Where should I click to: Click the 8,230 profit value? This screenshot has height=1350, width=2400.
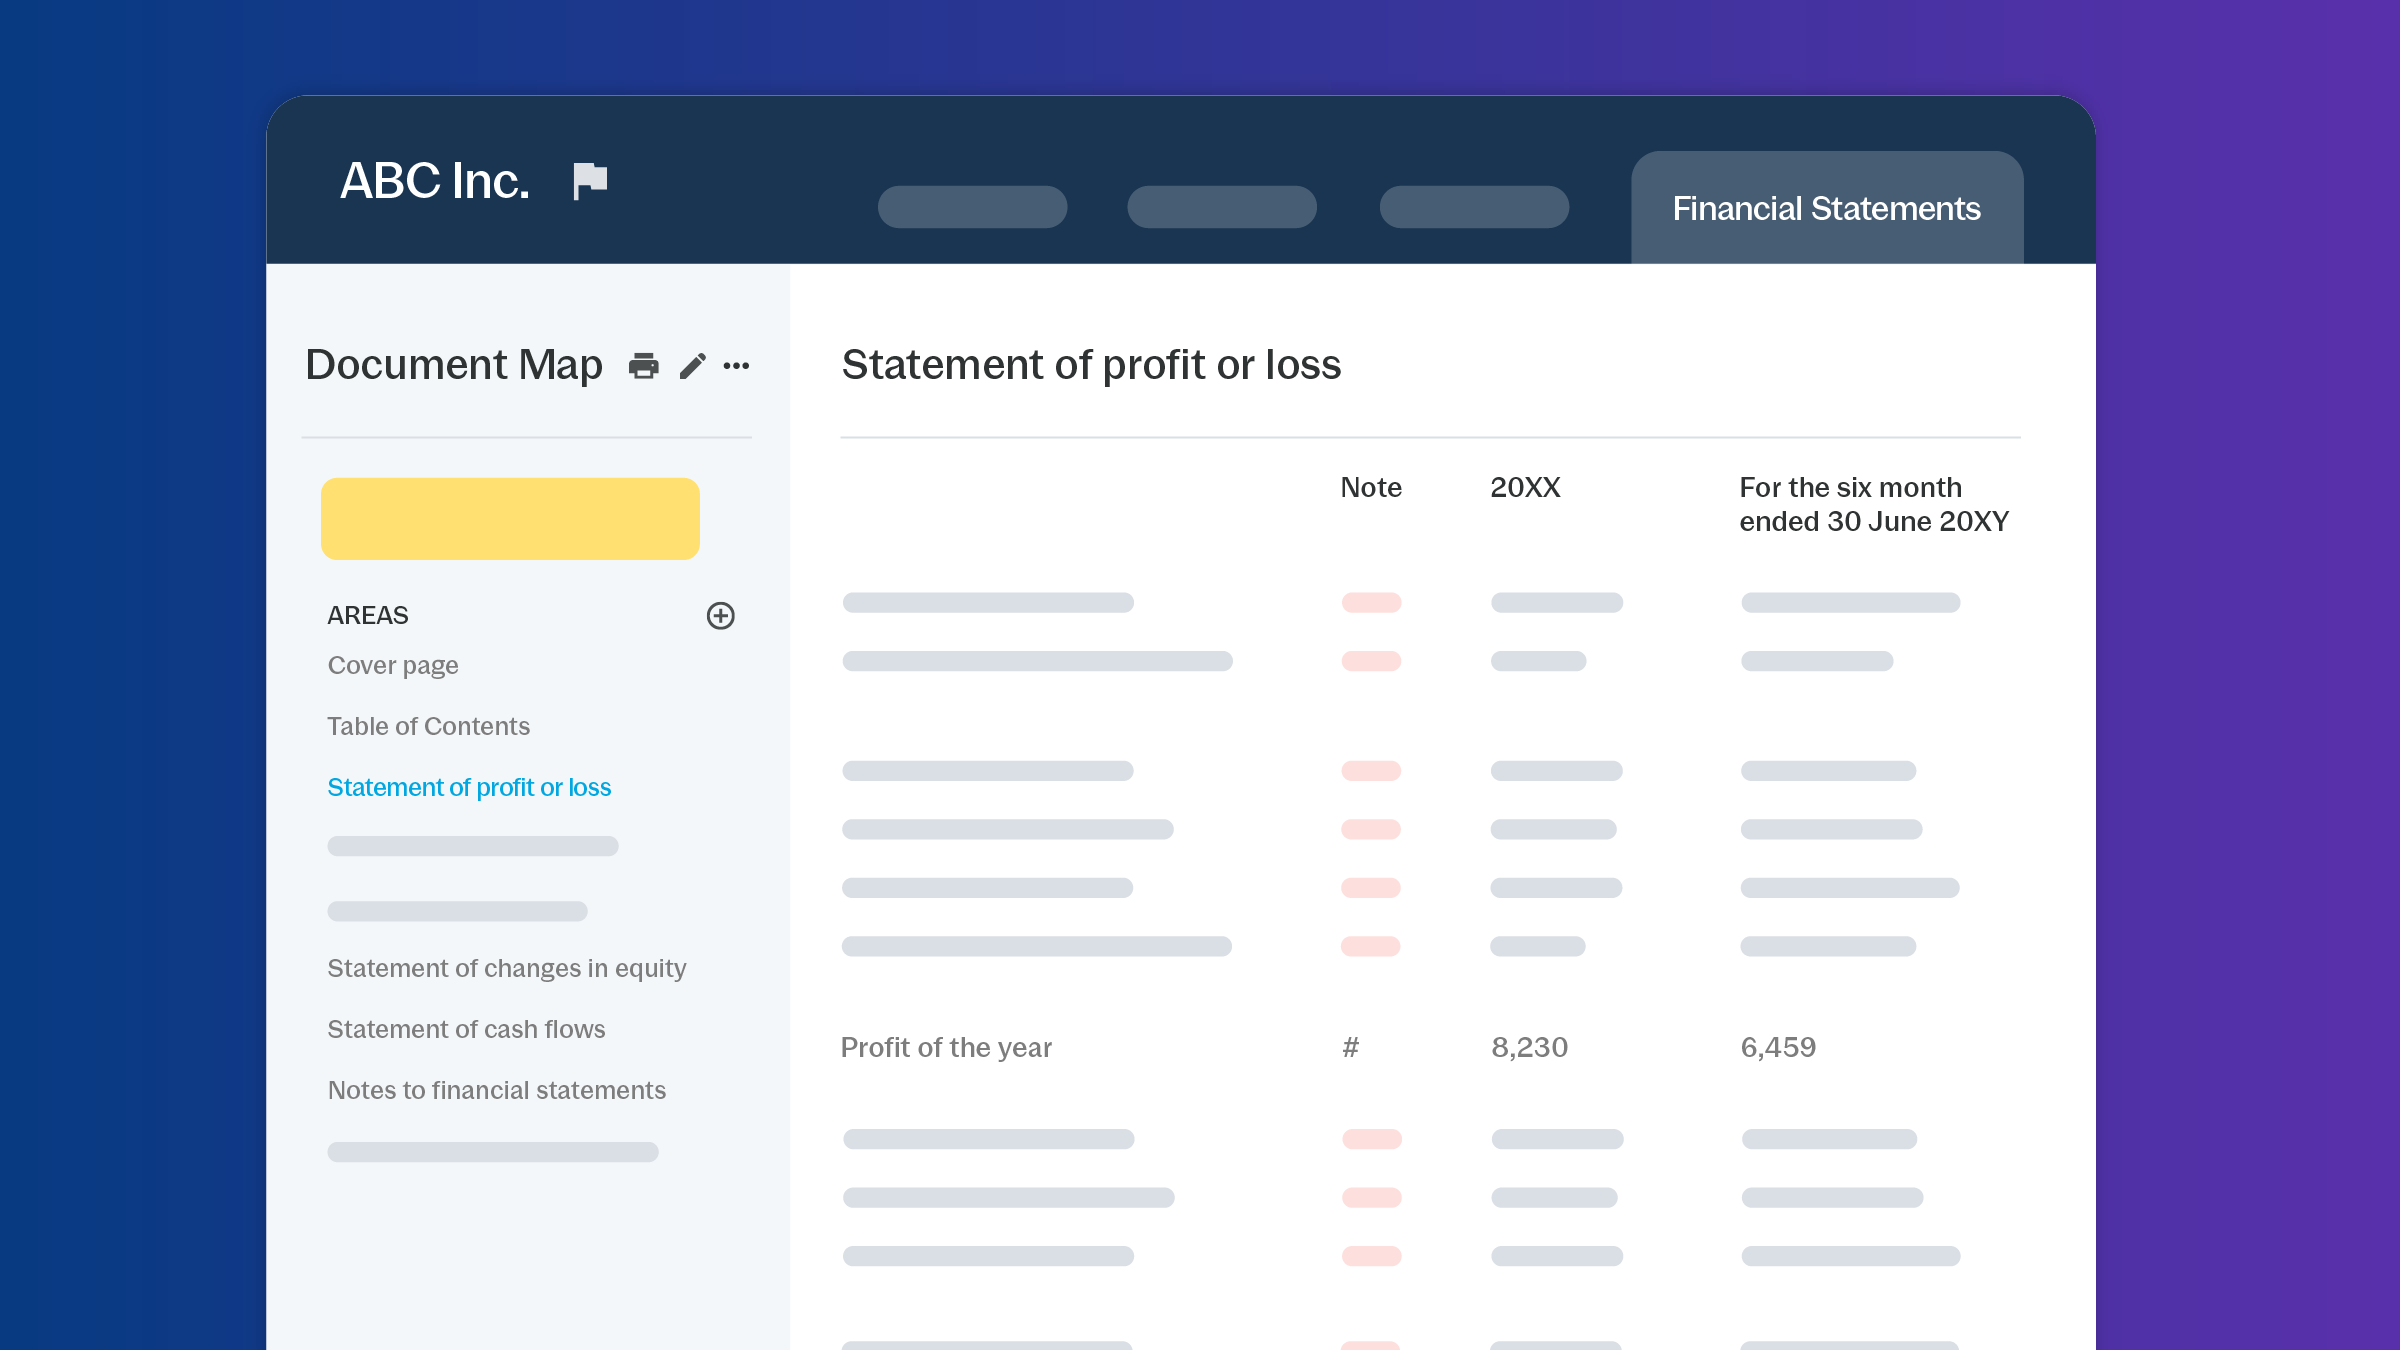pos(1529,1047)
